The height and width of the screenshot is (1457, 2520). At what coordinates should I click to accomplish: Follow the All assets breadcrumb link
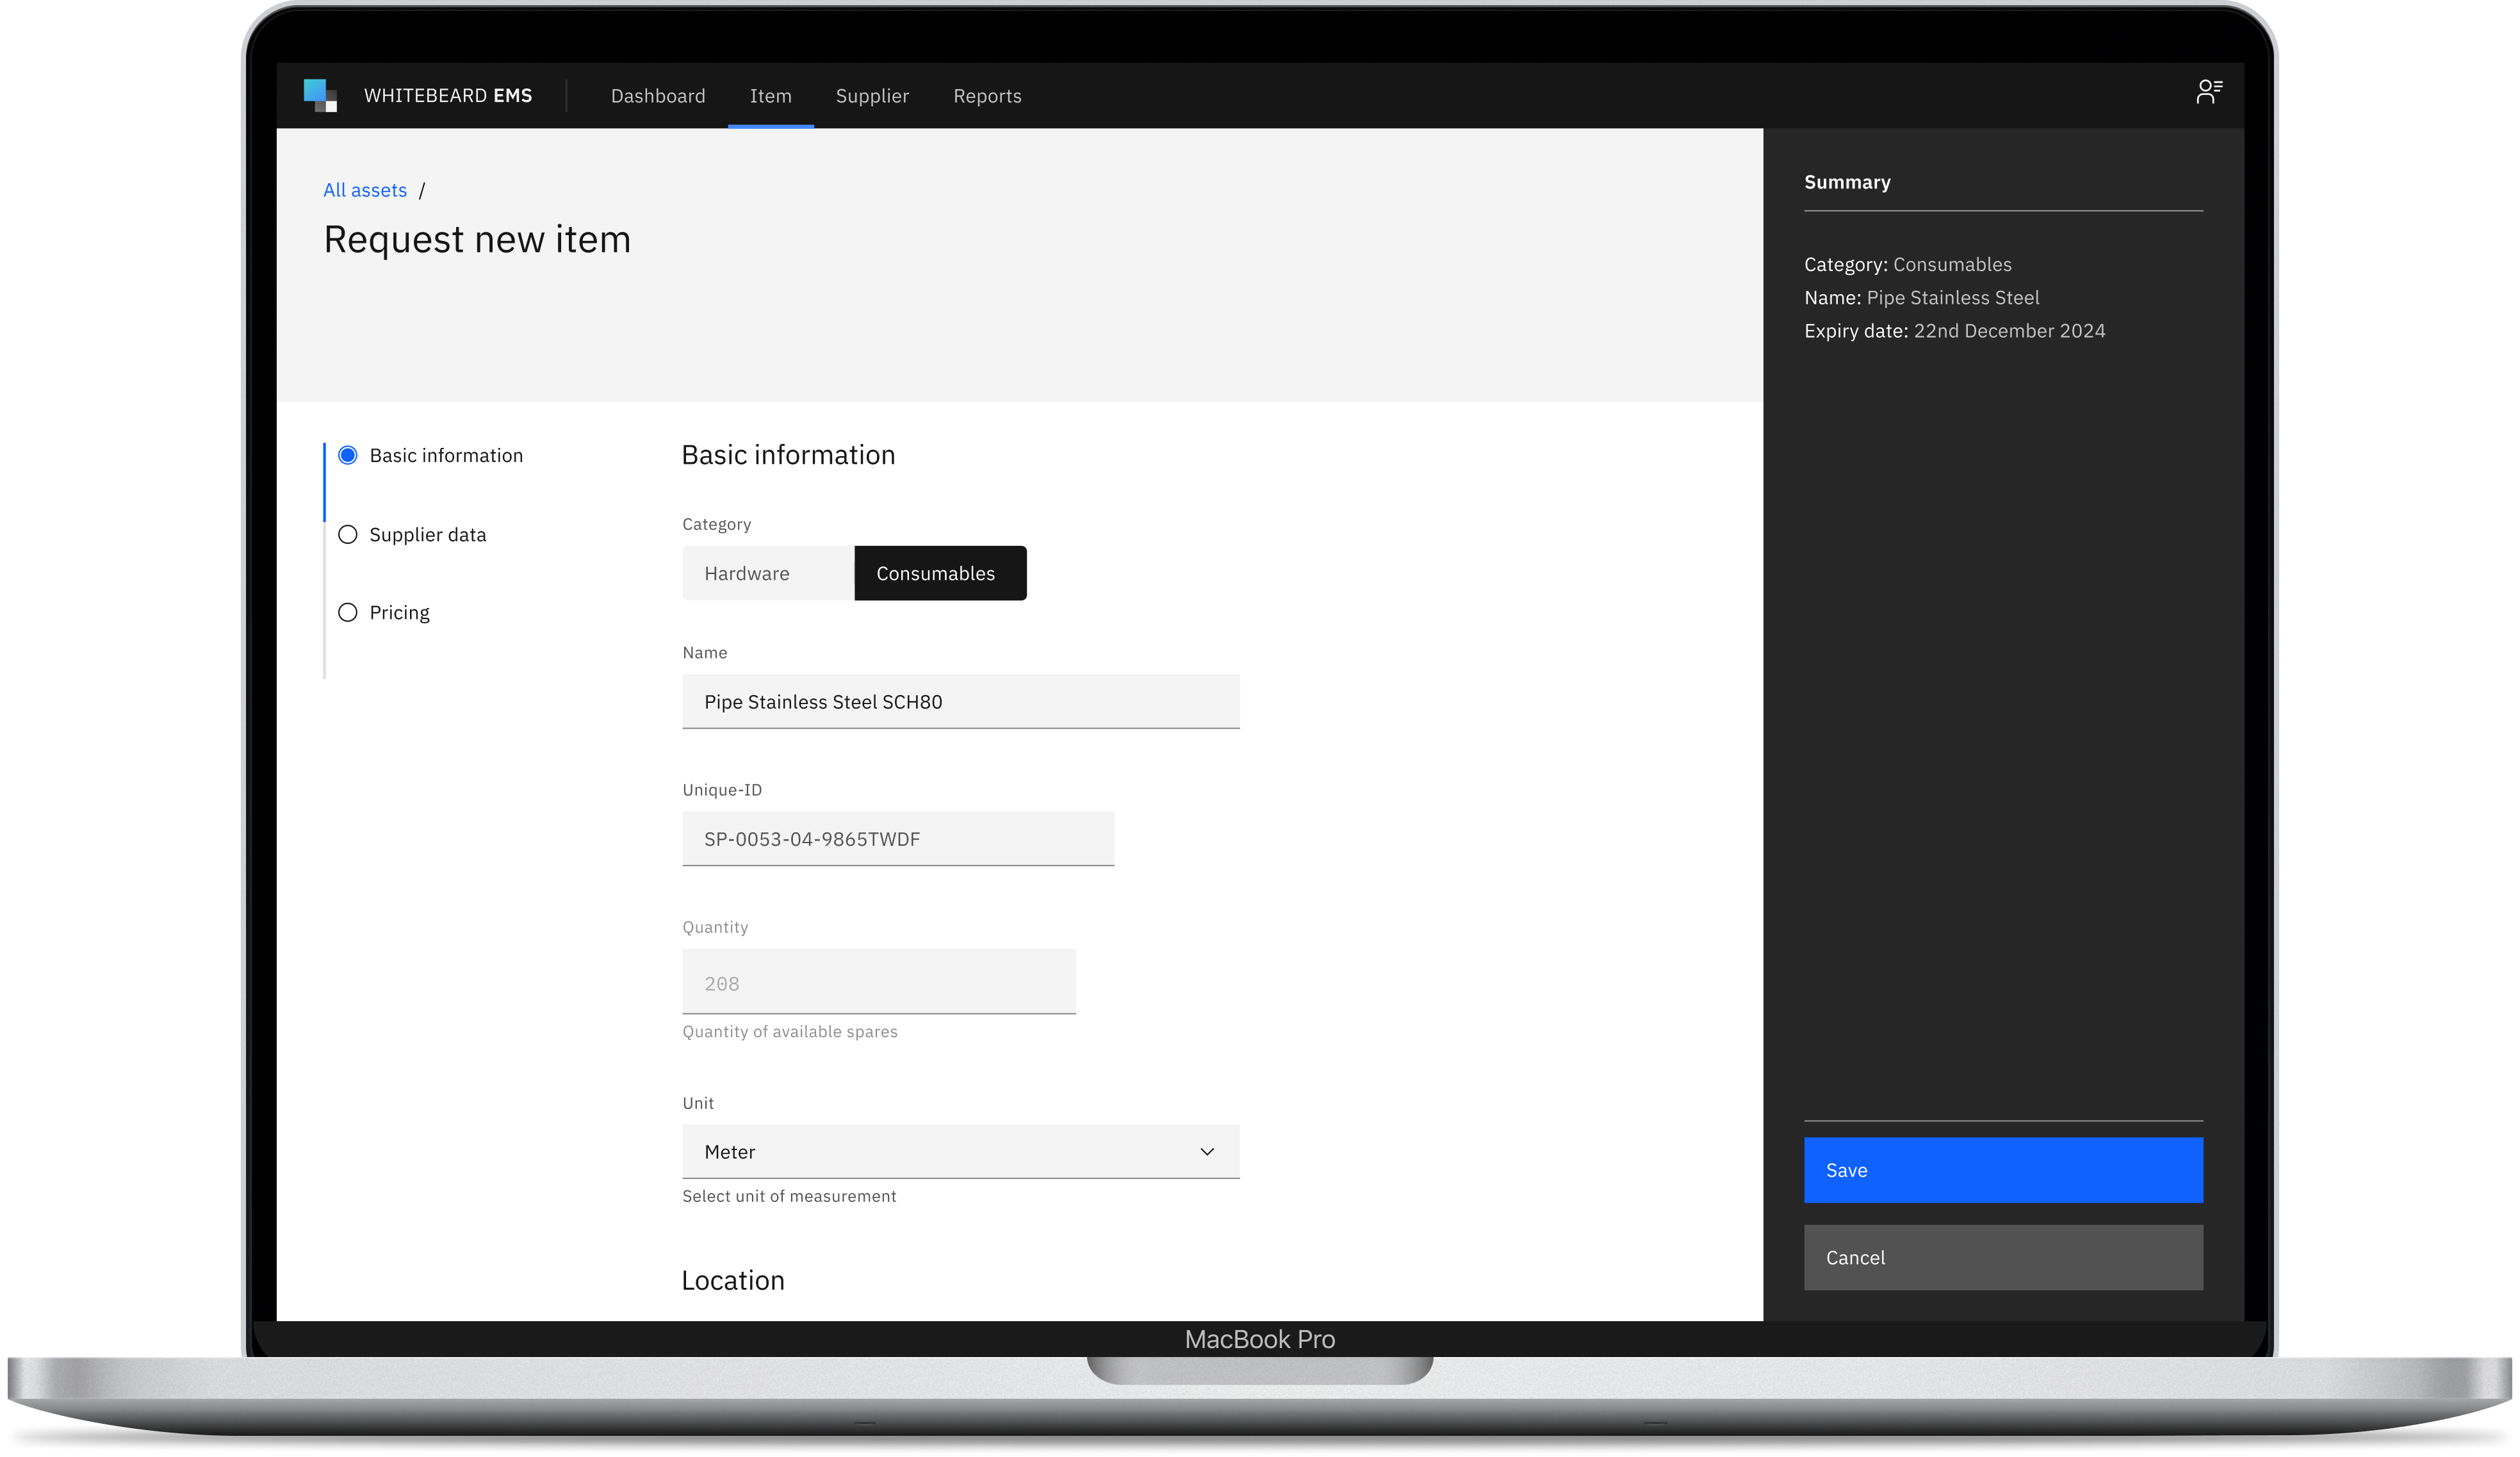click(x=365, y=190)
